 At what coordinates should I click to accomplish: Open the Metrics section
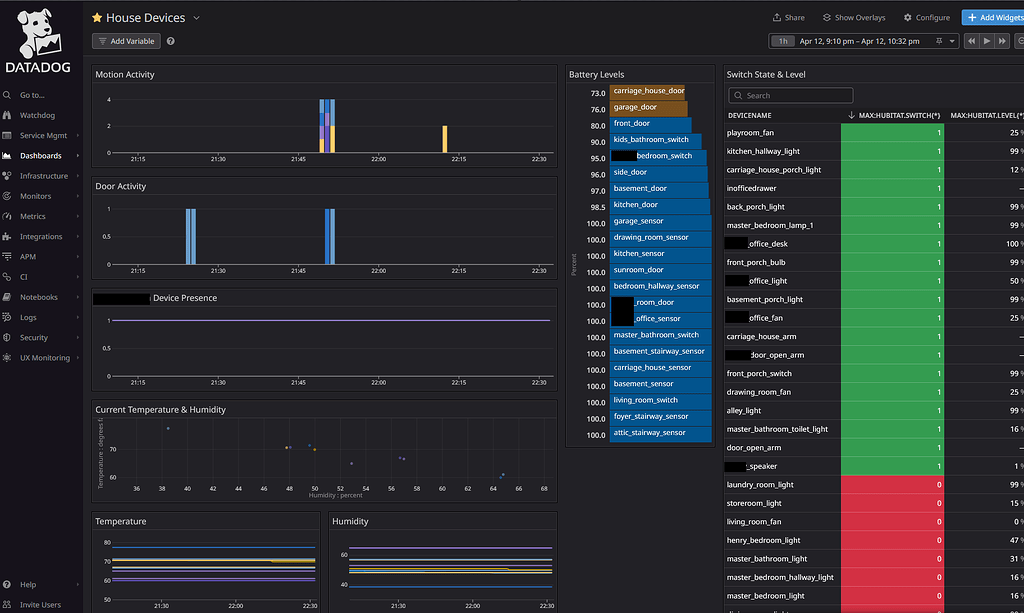tap(33, 216)
